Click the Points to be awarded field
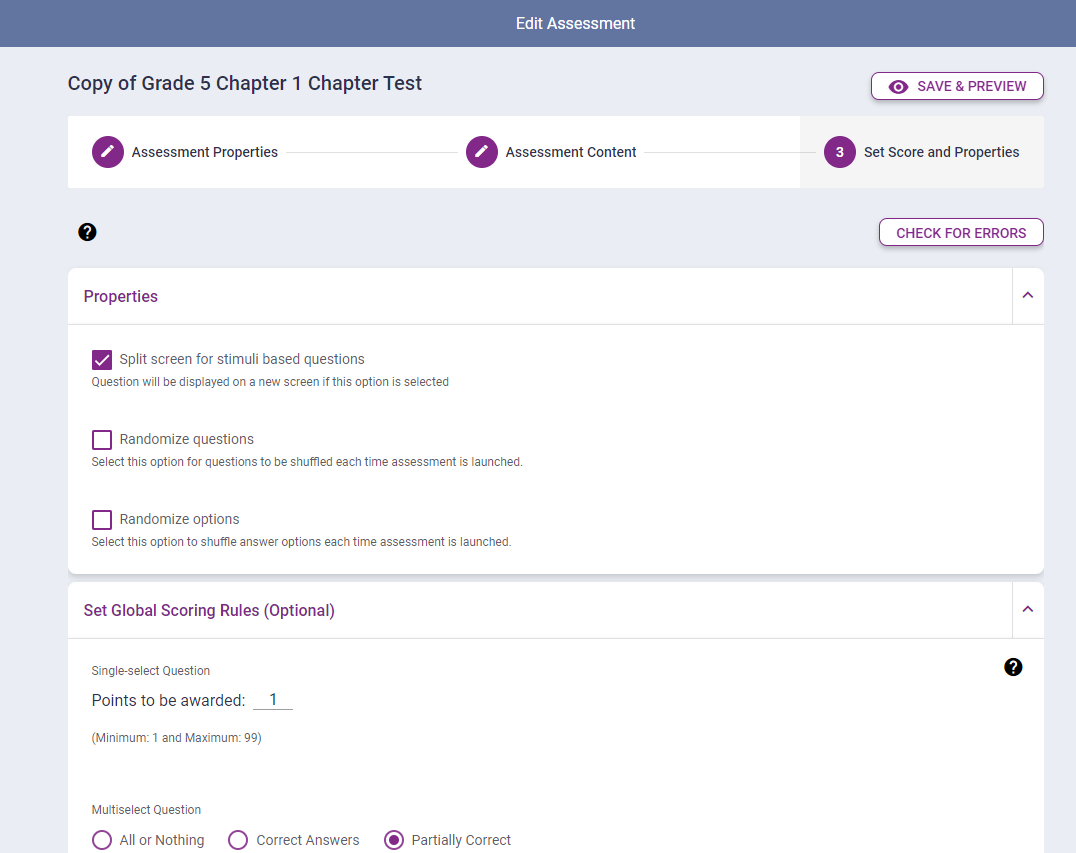 [x=272, y=700]
